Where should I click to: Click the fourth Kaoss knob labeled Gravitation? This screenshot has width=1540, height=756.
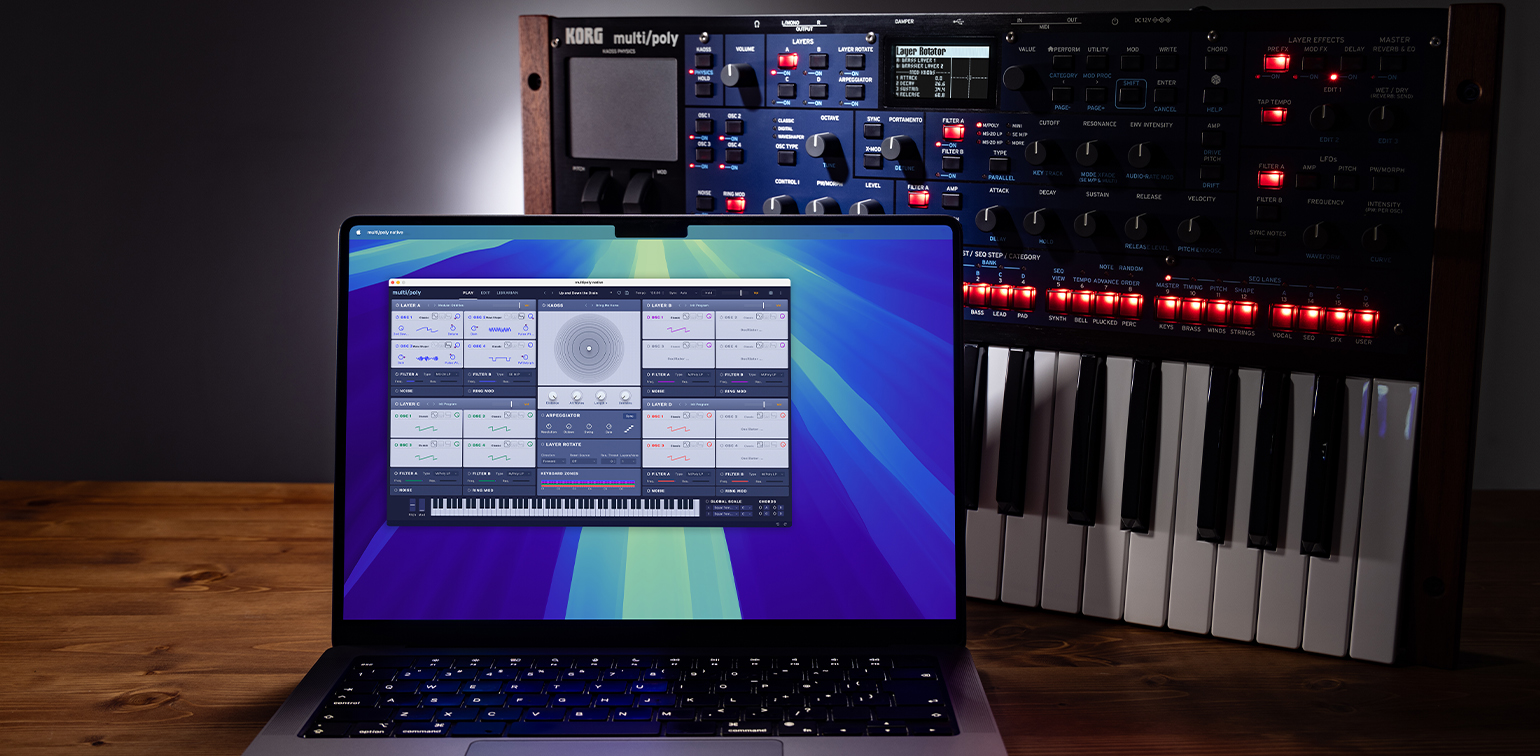625,395
